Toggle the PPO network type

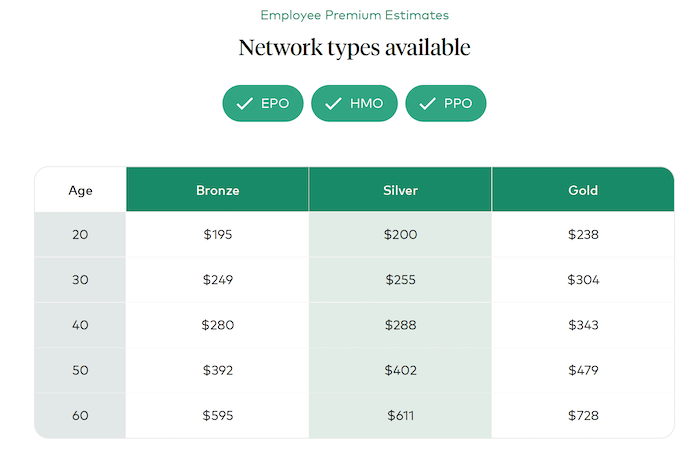coord(446,104)
